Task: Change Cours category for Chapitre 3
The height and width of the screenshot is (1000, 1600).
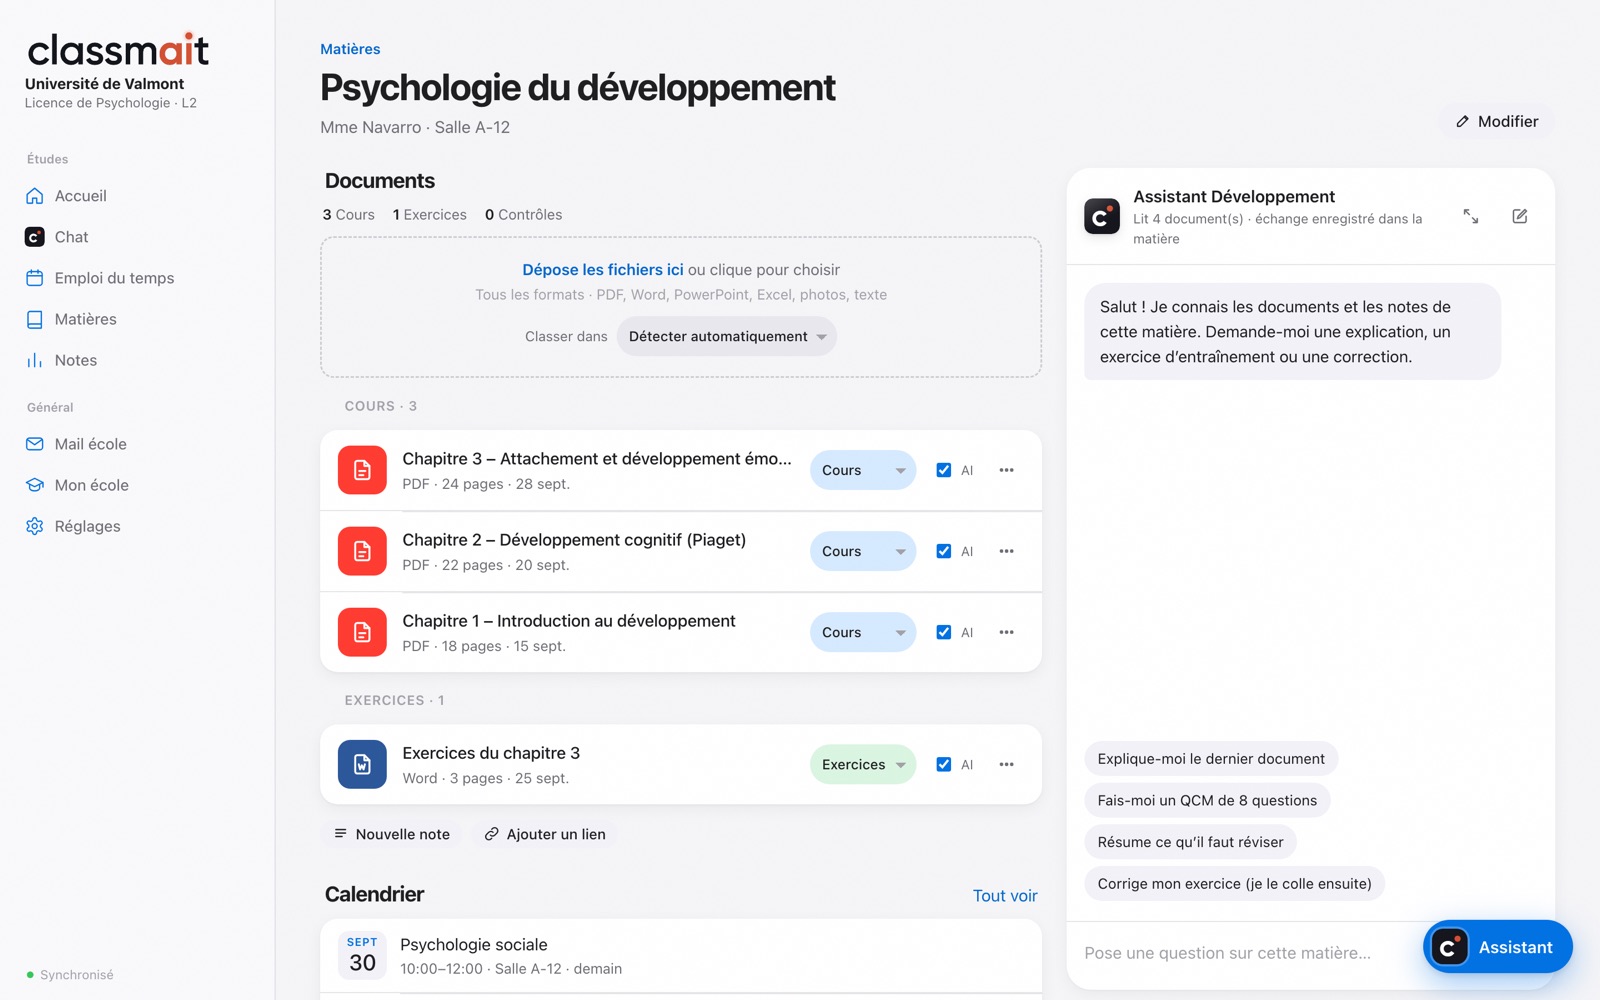Action: [863, 470]
